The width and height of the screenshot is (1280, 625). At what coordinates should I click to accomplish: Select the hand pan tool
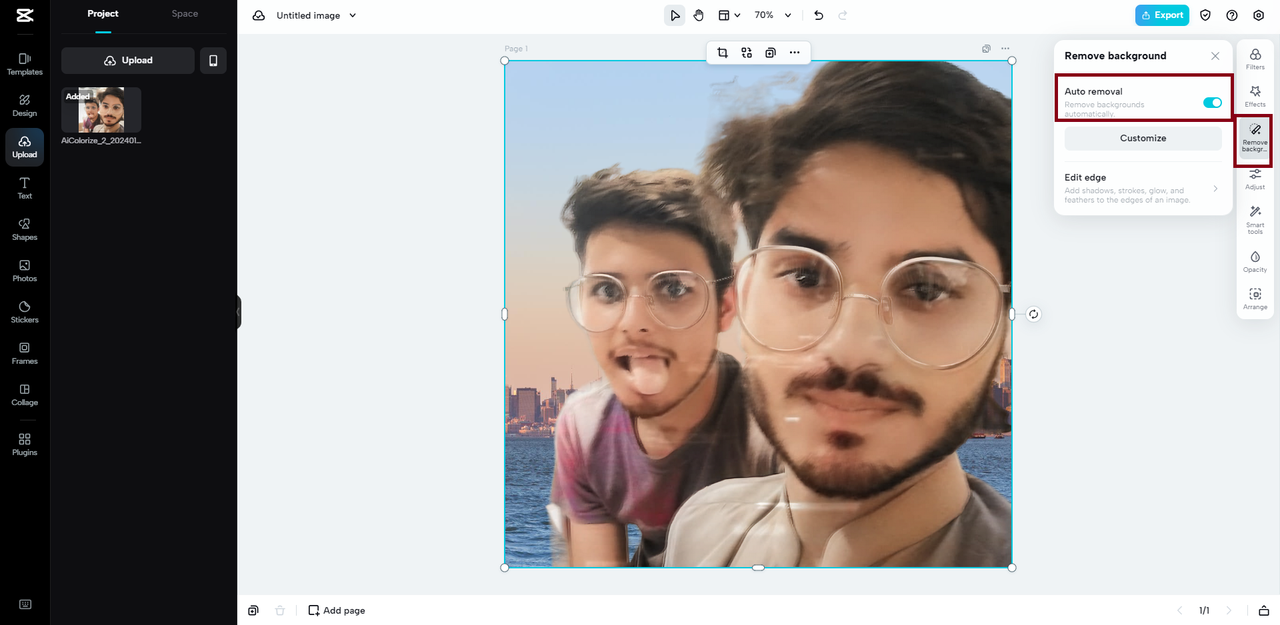click(x=699, y=15)
